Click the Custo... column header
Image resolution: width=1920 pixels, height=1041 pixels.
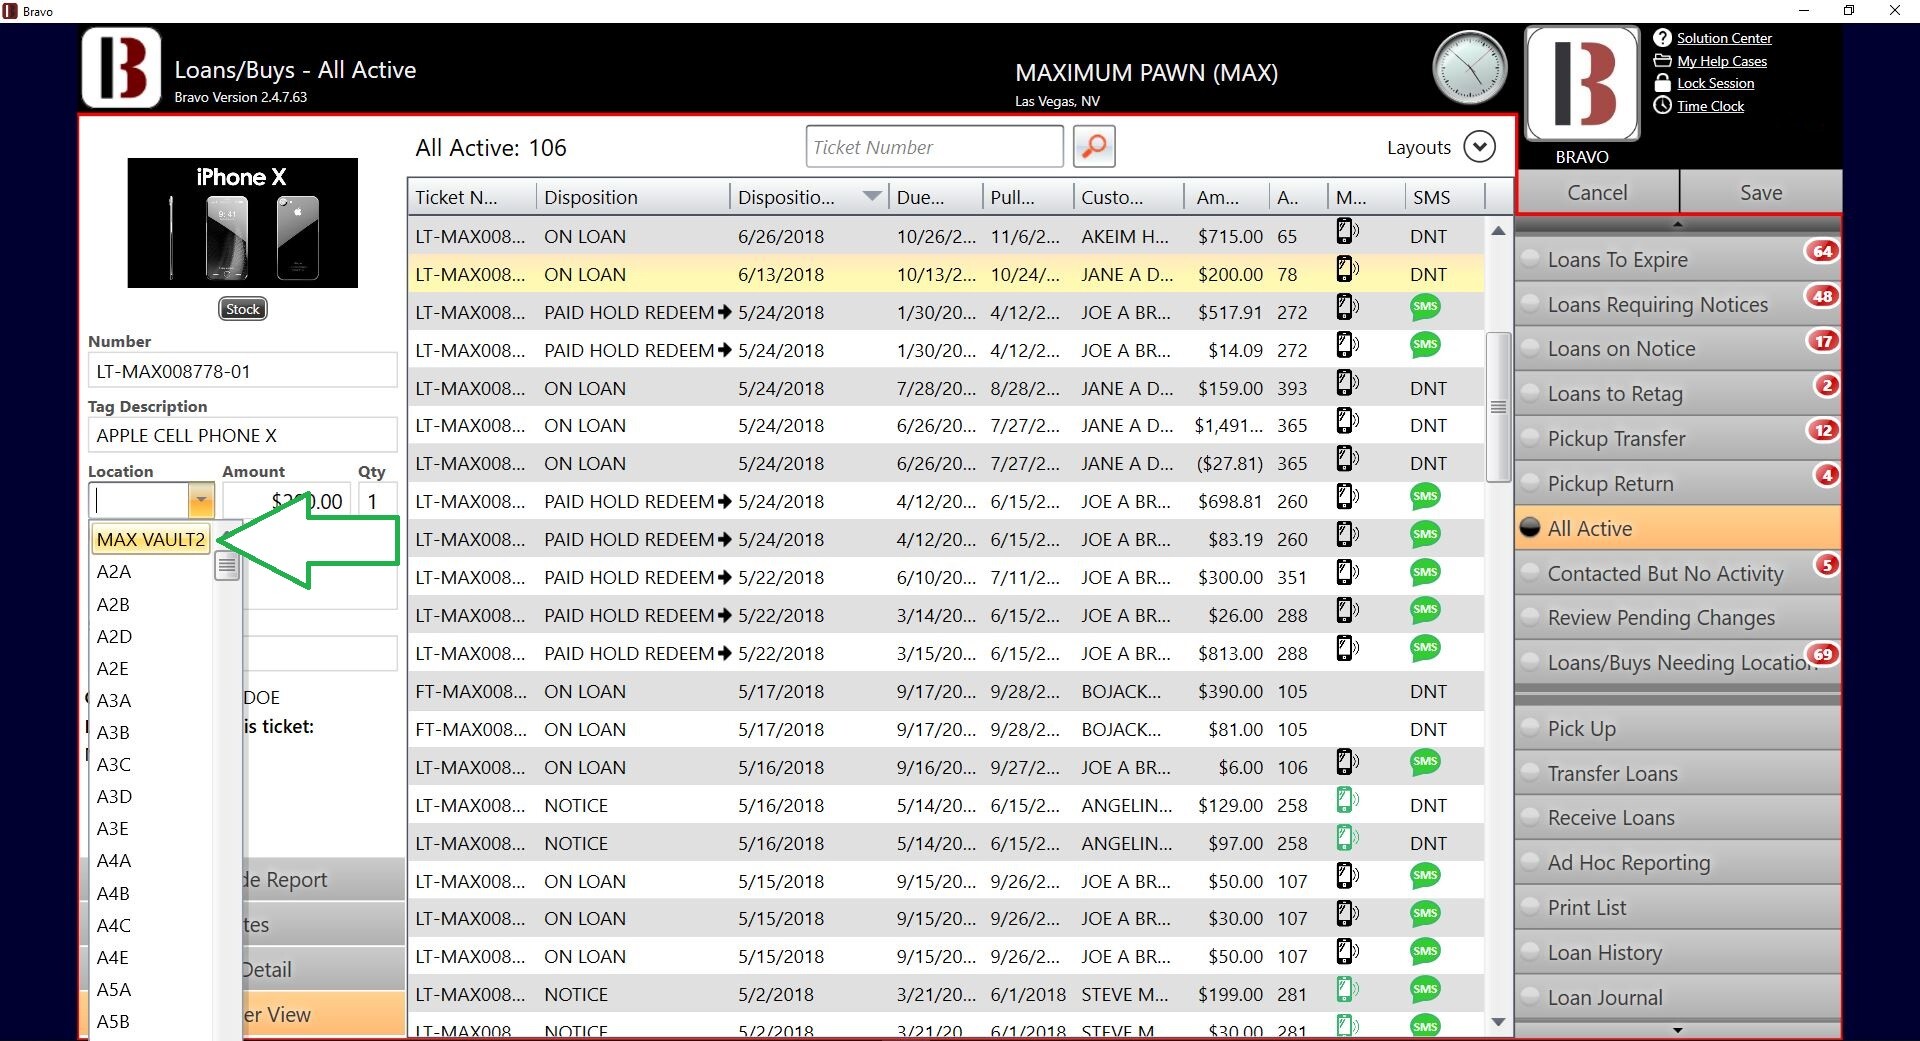click(x=1127, y=197)
